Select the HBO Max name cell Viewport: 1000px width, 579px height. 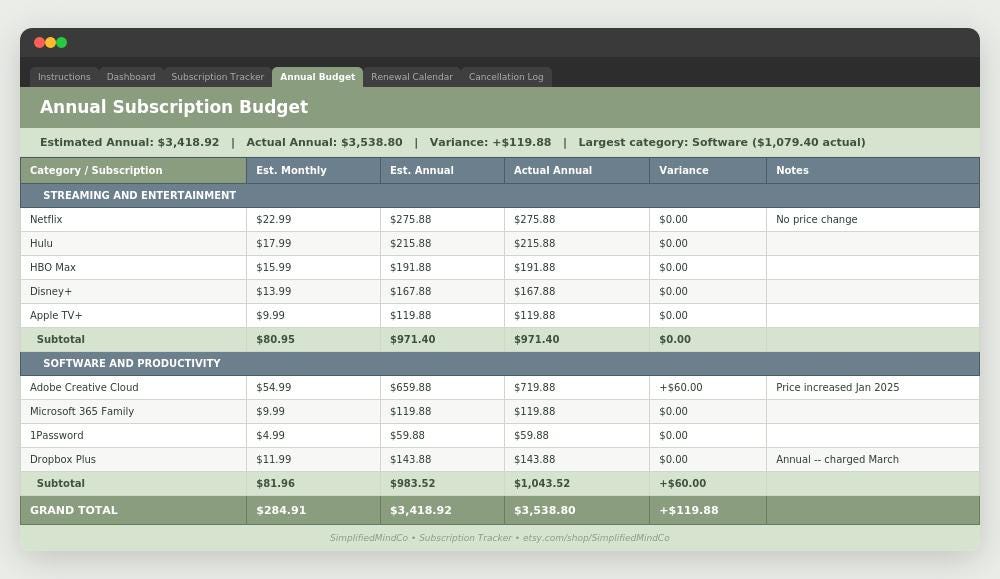pos(133,267)
